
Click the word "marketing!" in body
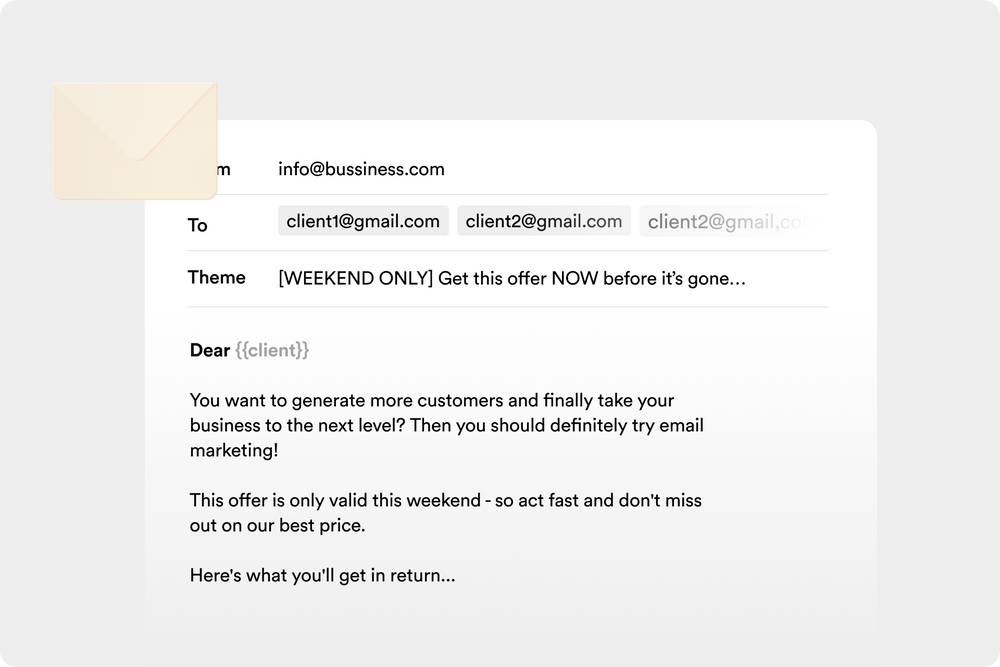coord(234,451)
